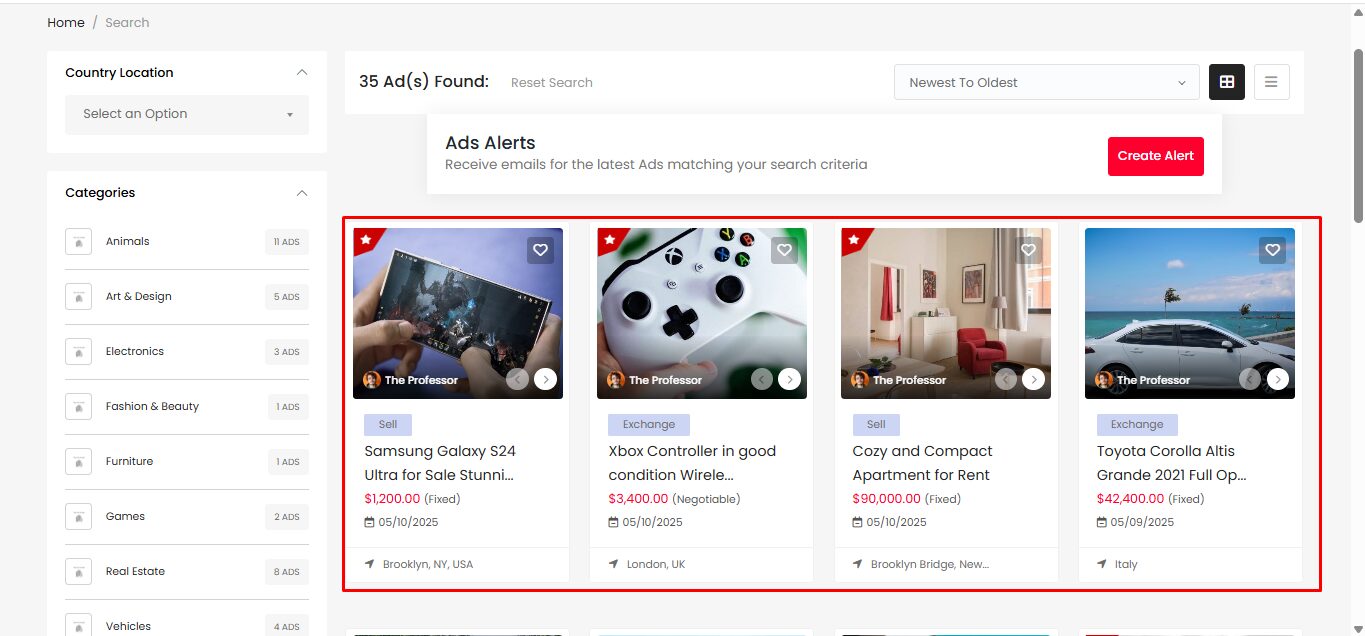Screen dimensions: 1365x636
Task: Show previous image of Xbox Controller ad
Action: (762, 379)
